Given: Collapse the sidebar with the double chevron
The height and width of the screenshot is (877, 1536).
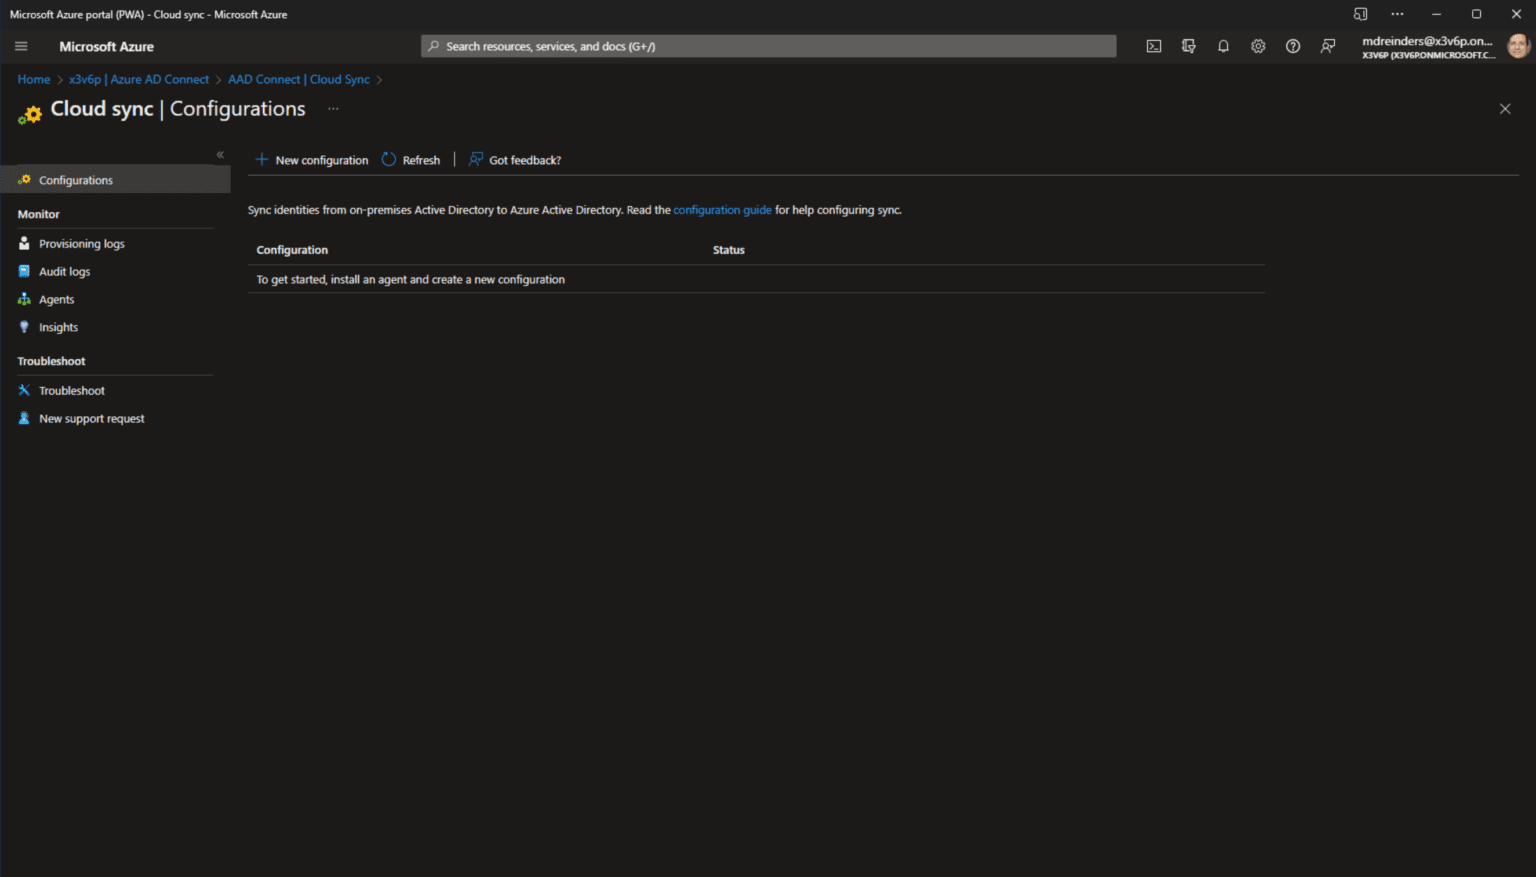Looking at the screenshot, I should tap(220, 154).
